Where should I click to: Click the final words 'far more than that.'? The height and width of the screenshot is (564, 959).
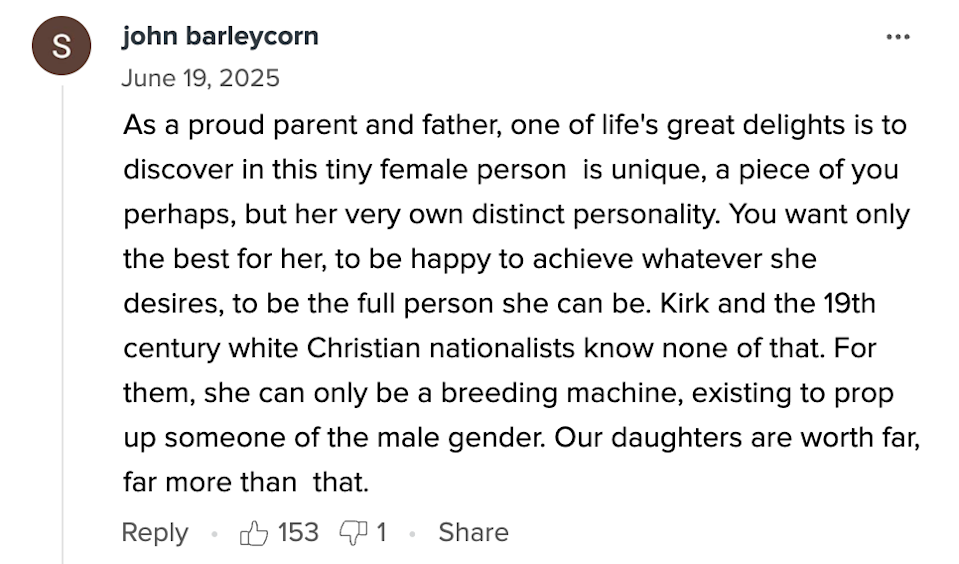pos(246,482)
